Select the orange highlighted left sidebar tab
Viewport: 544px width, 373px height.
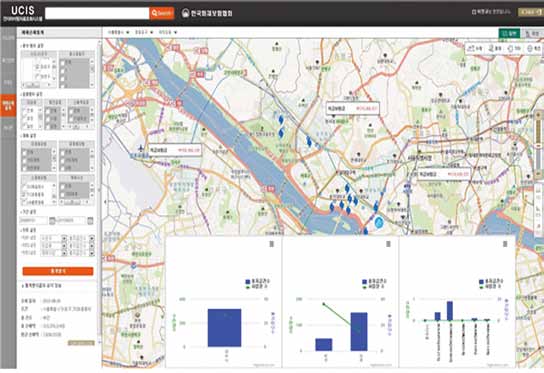8,105
